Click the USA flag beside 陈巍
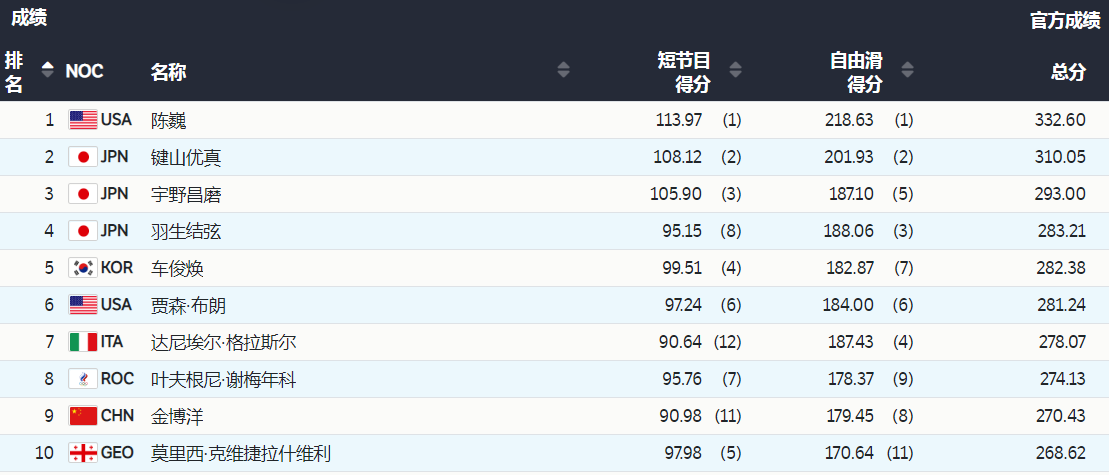The height and width of the screenshot is (475, 1109). [83, 120]
